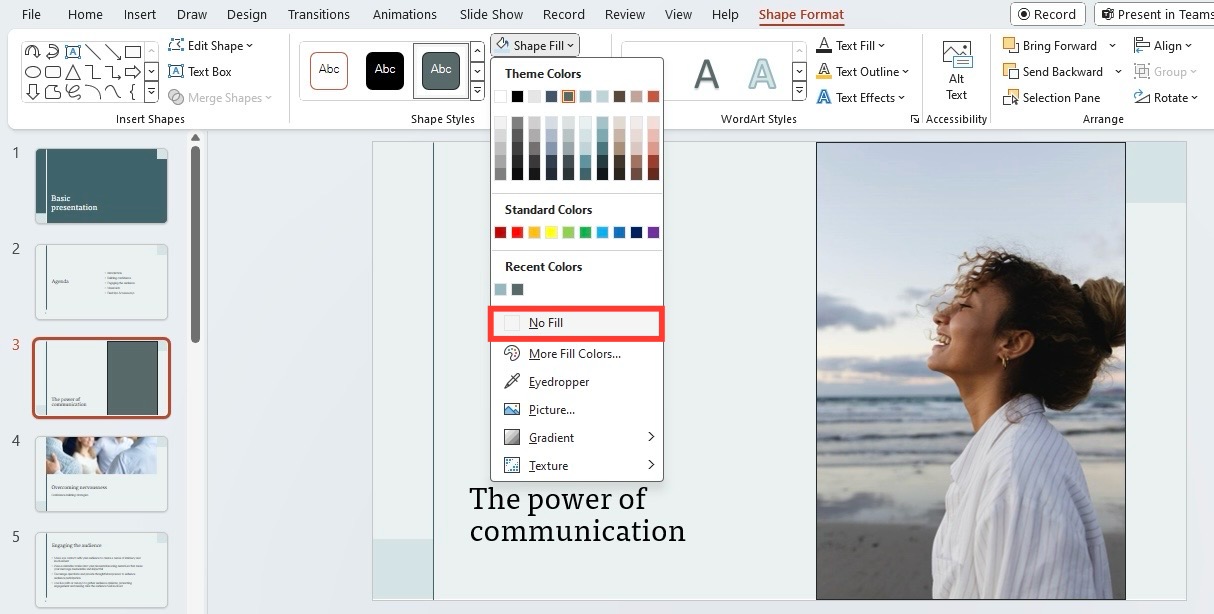Click the Text Box button in ribbon
This screenshot has width=1214, height=614.
(x=200, y=72)
